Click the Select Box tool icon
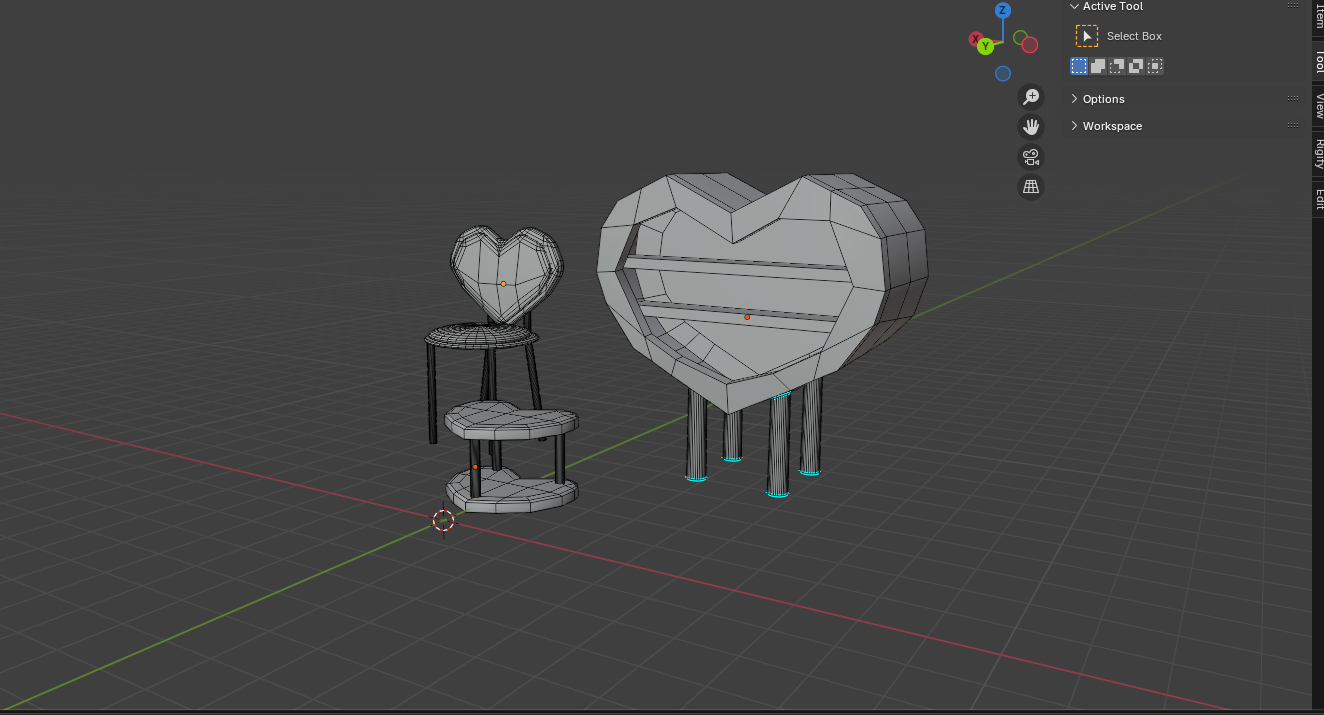Viewport: 1324px width, 715px height. point(1086,36)
